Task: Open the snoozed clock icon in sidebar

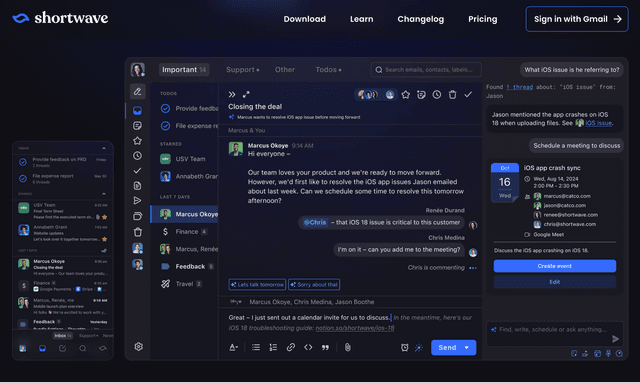Action: point(138,156)
